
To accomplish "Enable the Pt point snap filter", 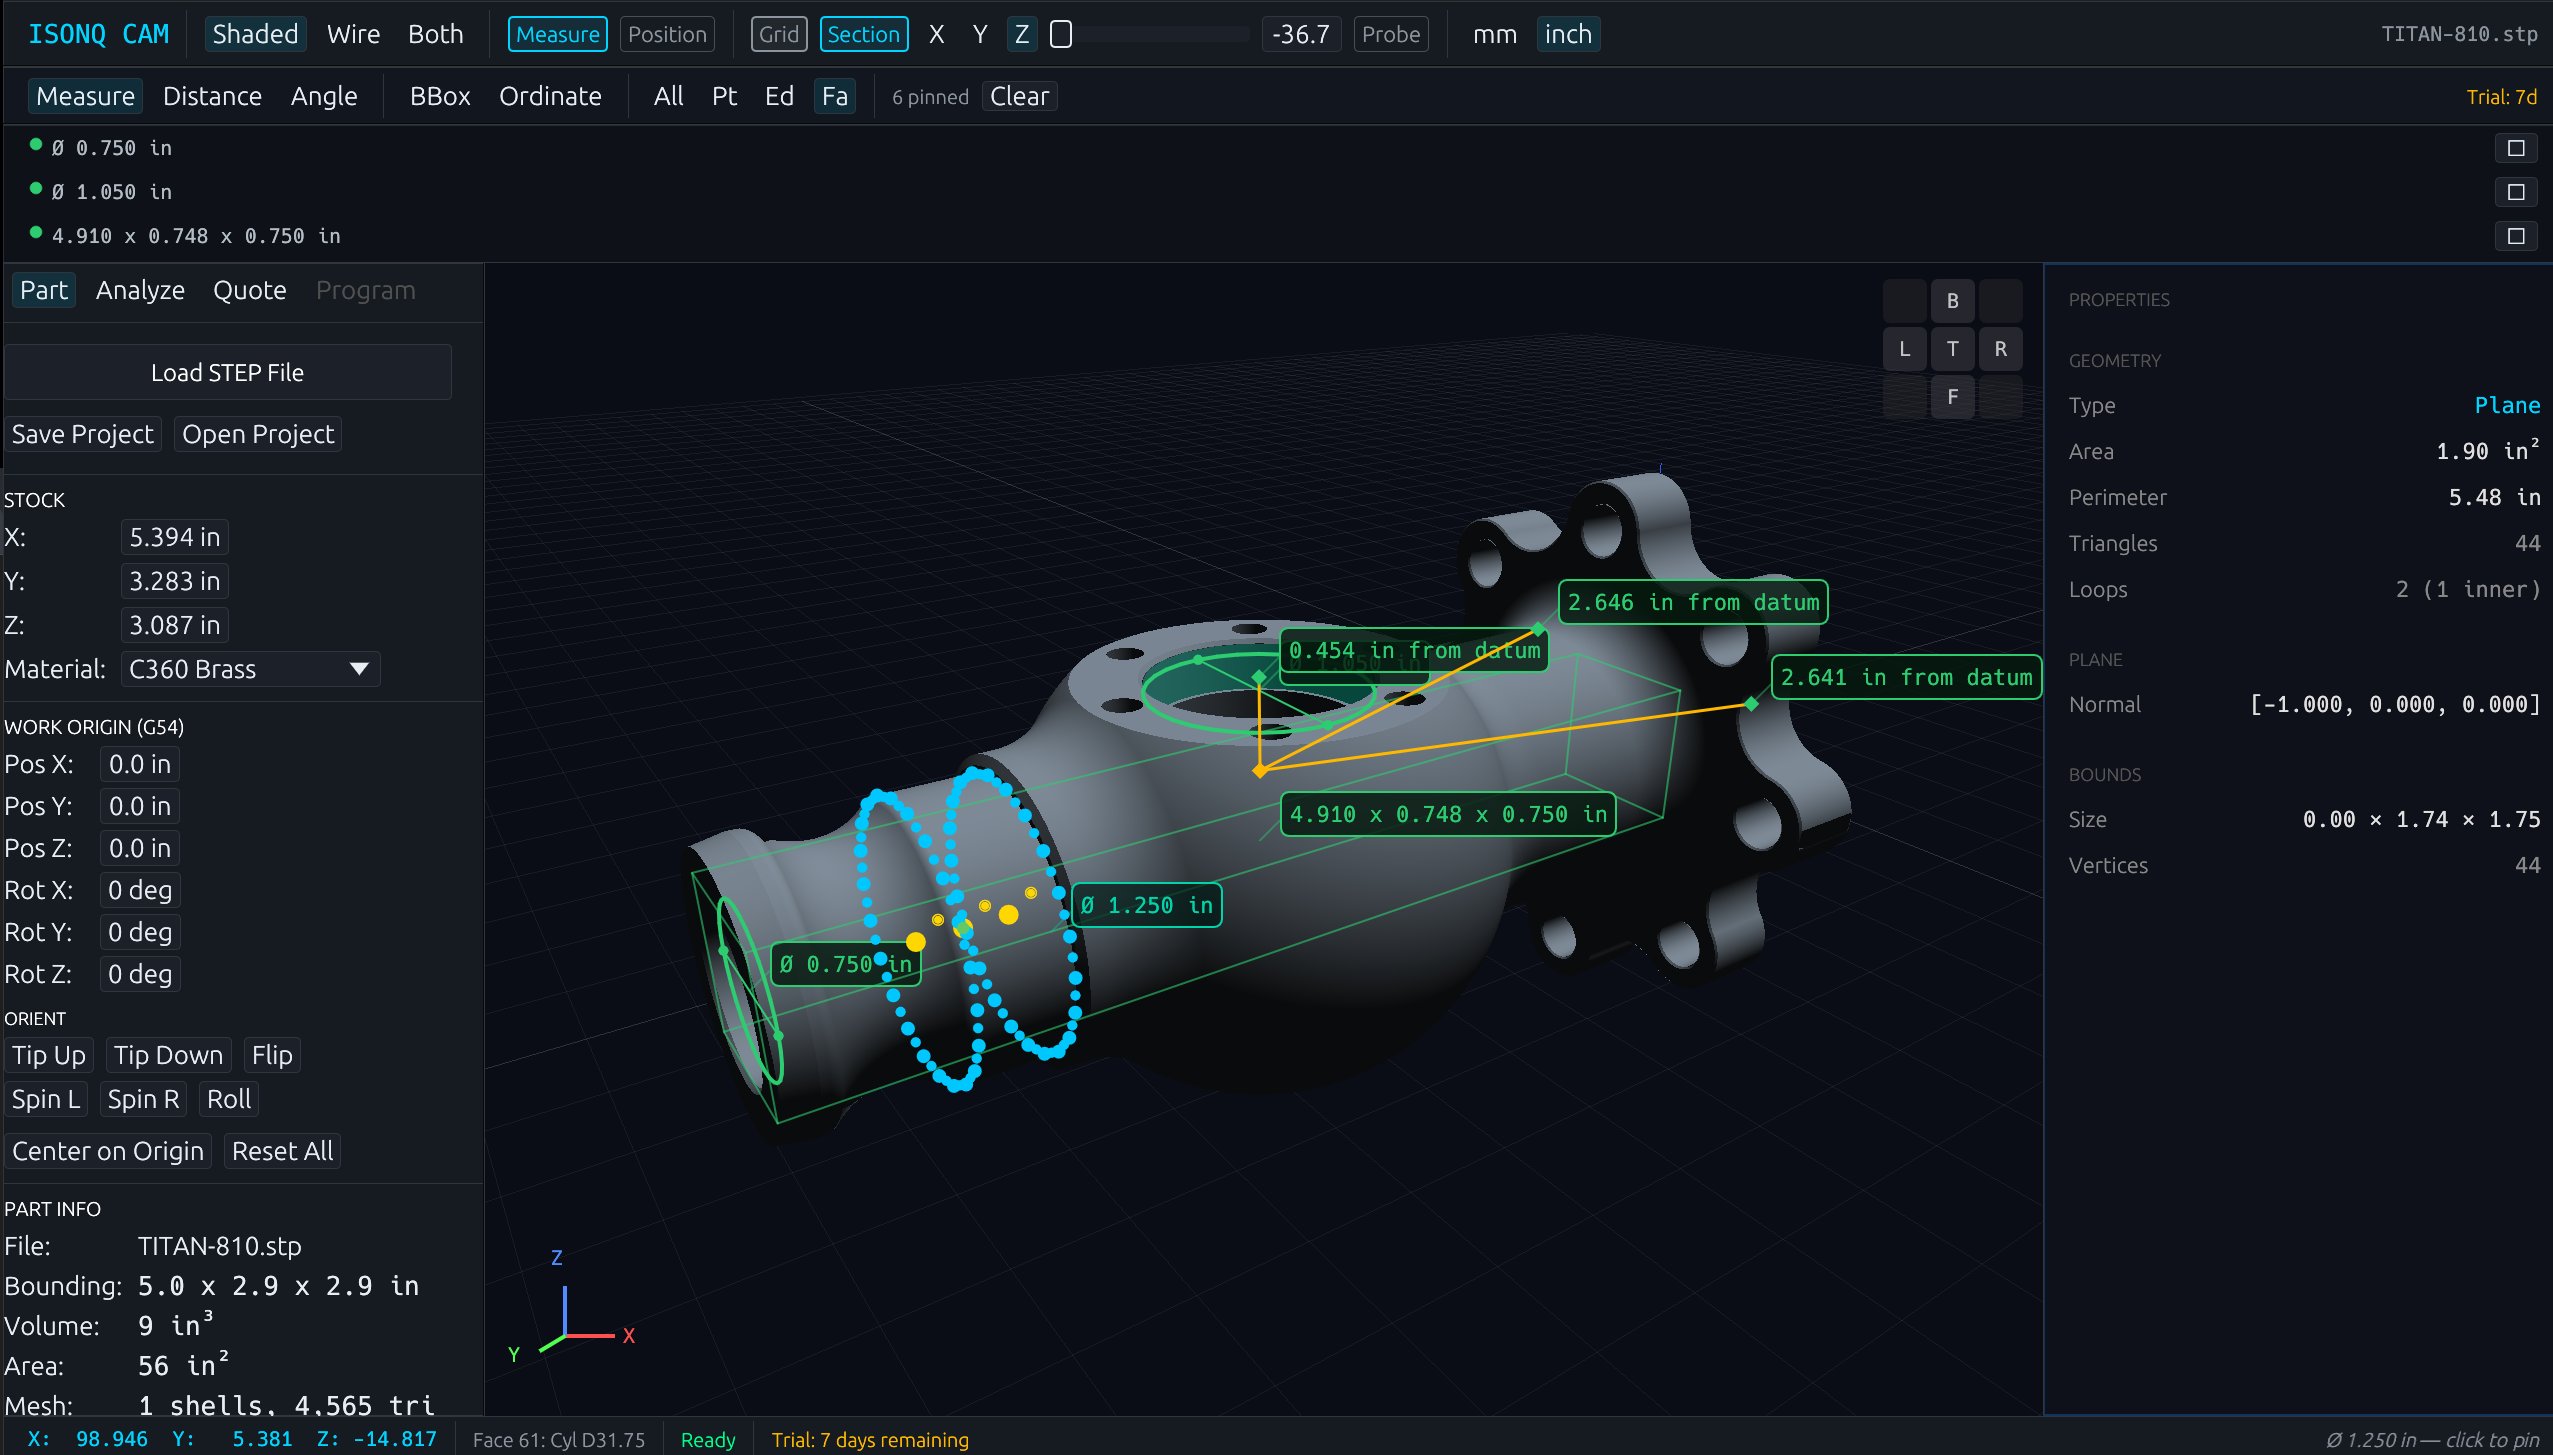I will 723,96.
